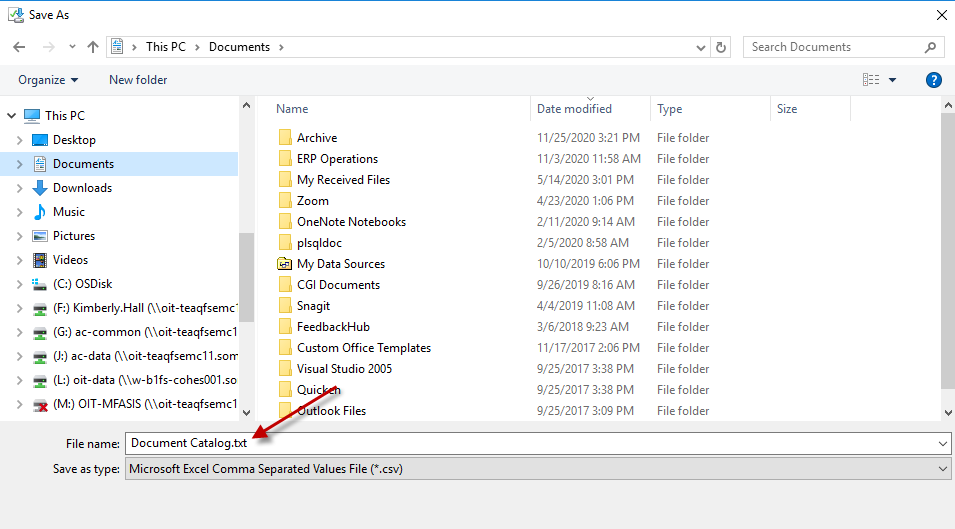The height and width of the screenshot is (529, 955).
Task: Select Desktop in navigation pane
Action: [74, 140]
